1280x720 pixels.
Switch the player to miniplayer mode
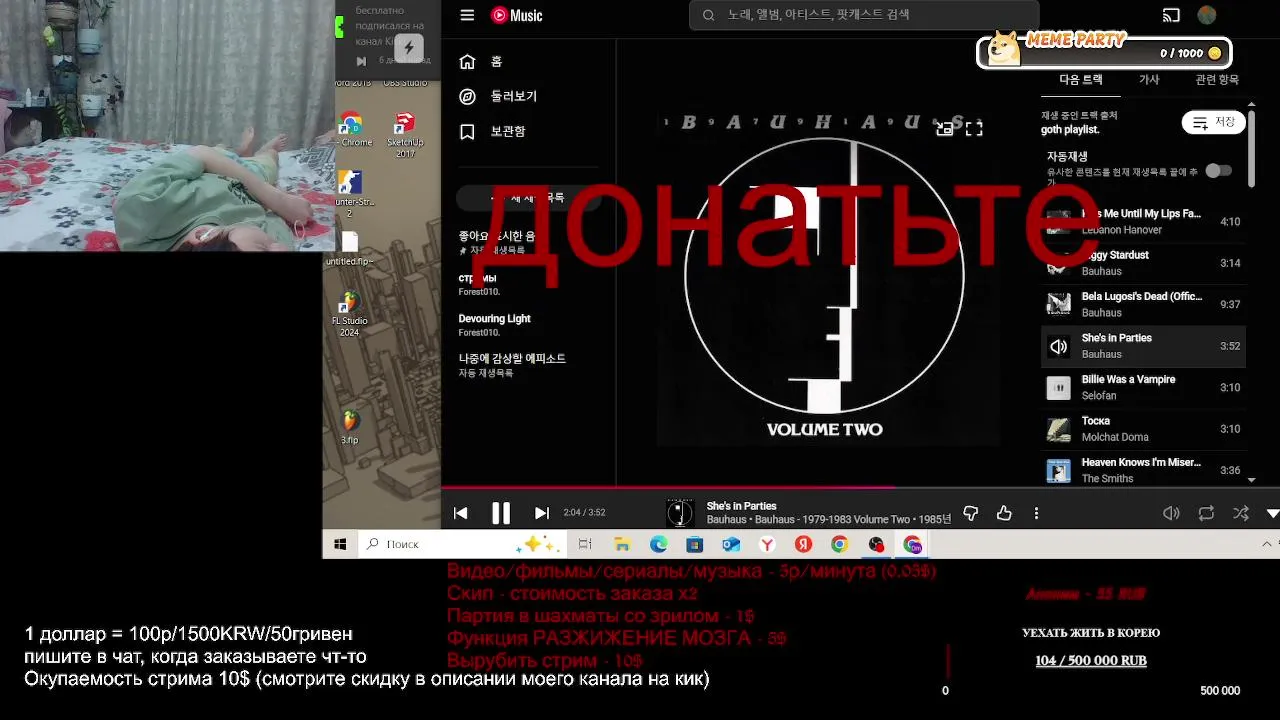(x=944, y=128)
